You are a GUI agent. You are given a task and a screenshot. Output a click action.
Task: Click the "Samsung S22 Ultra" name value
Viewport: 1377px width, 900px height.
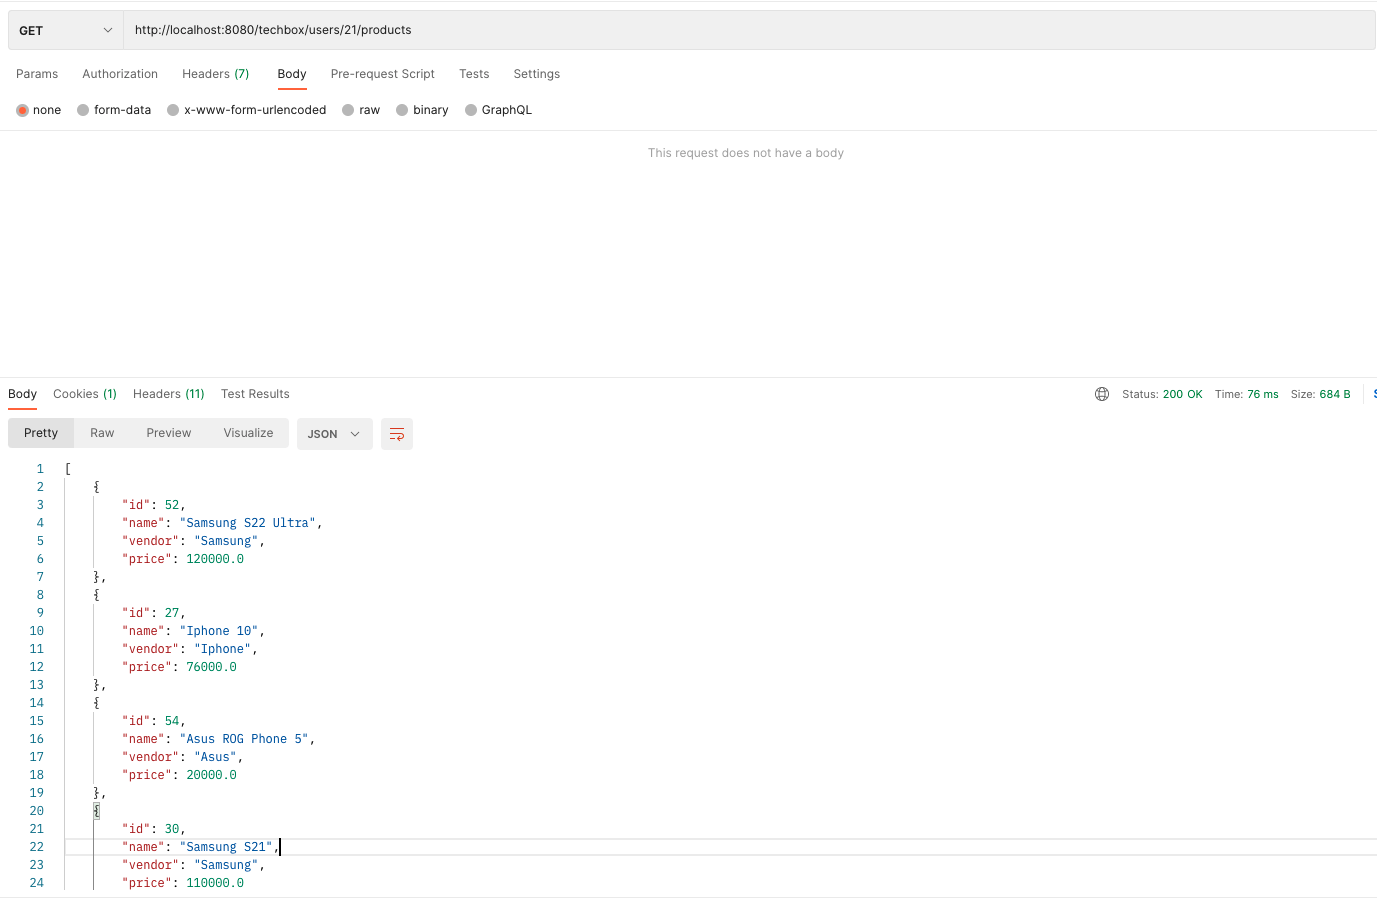point(248,523)
